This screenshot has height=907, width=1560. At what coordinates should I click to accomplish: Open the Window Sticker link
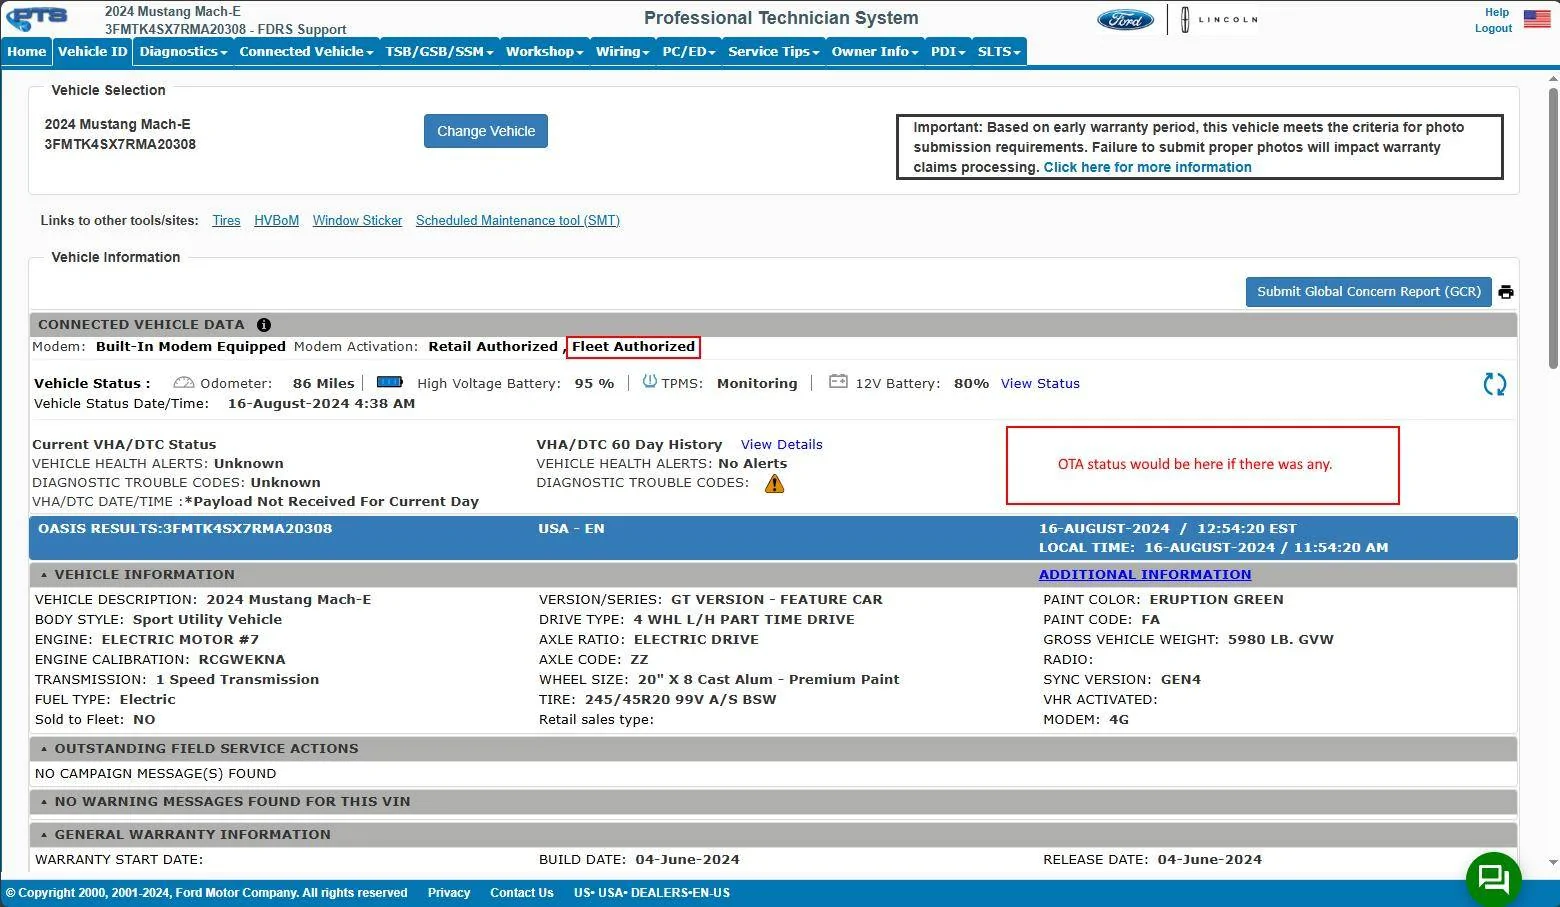(x=357, y=221)
